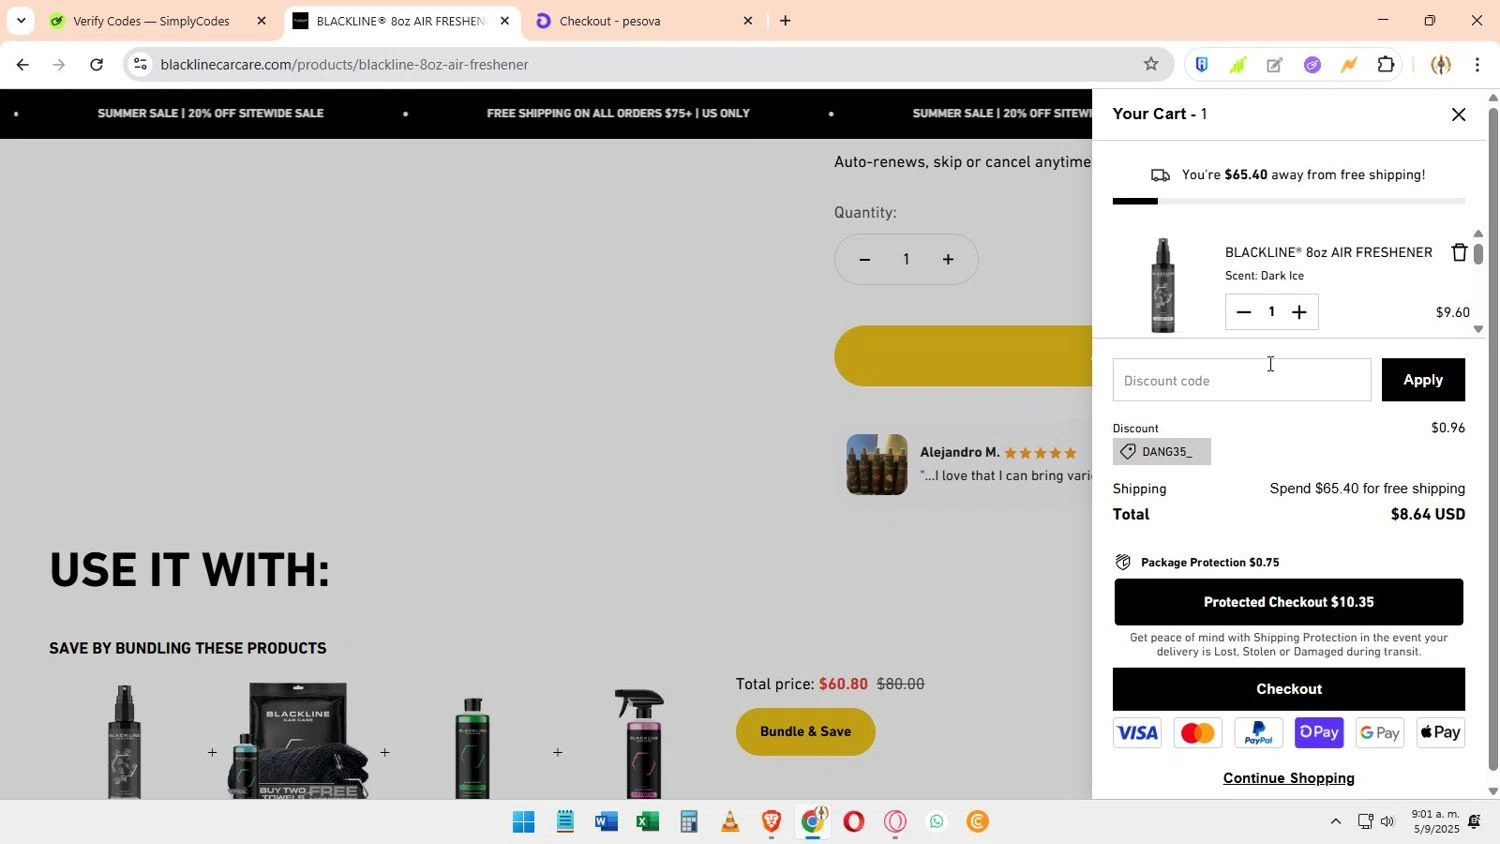This screenshot has height=844, width=1500.
Task: Open Brave browser from taskbar
Action: click(x=771, y=822)
